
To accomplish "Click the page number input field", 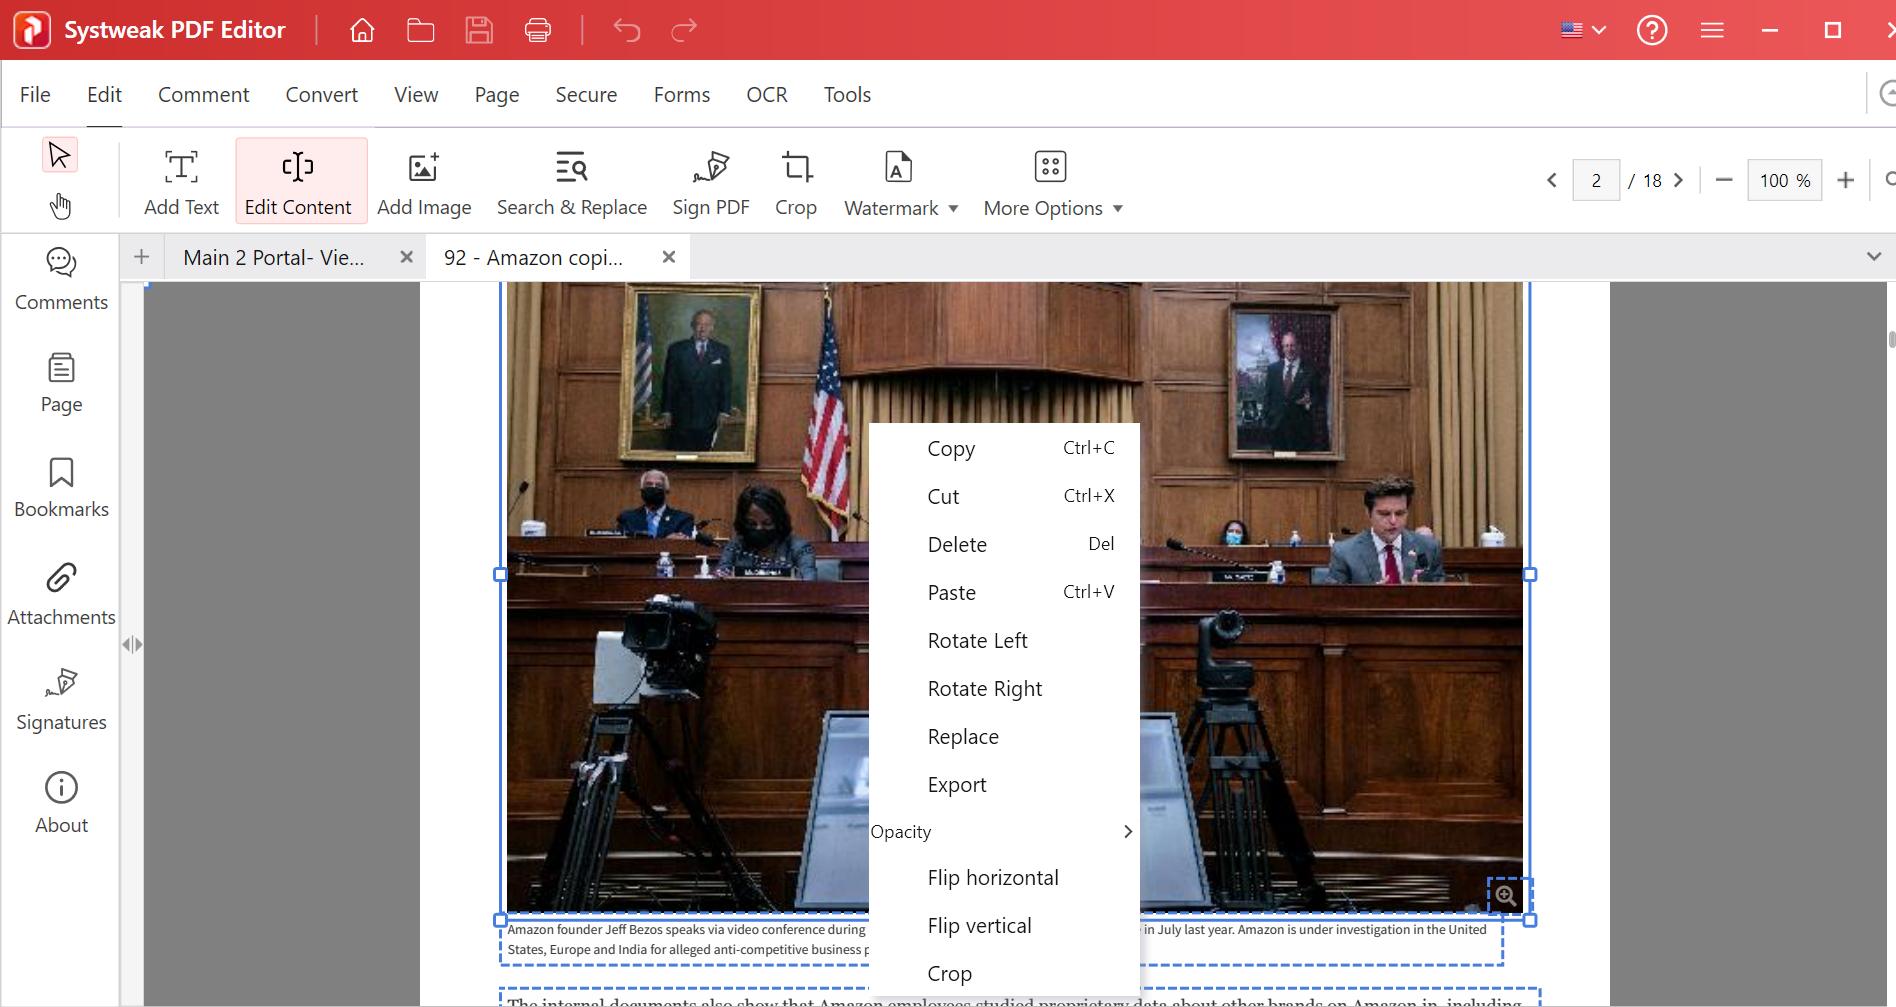I will (1596, 180).
